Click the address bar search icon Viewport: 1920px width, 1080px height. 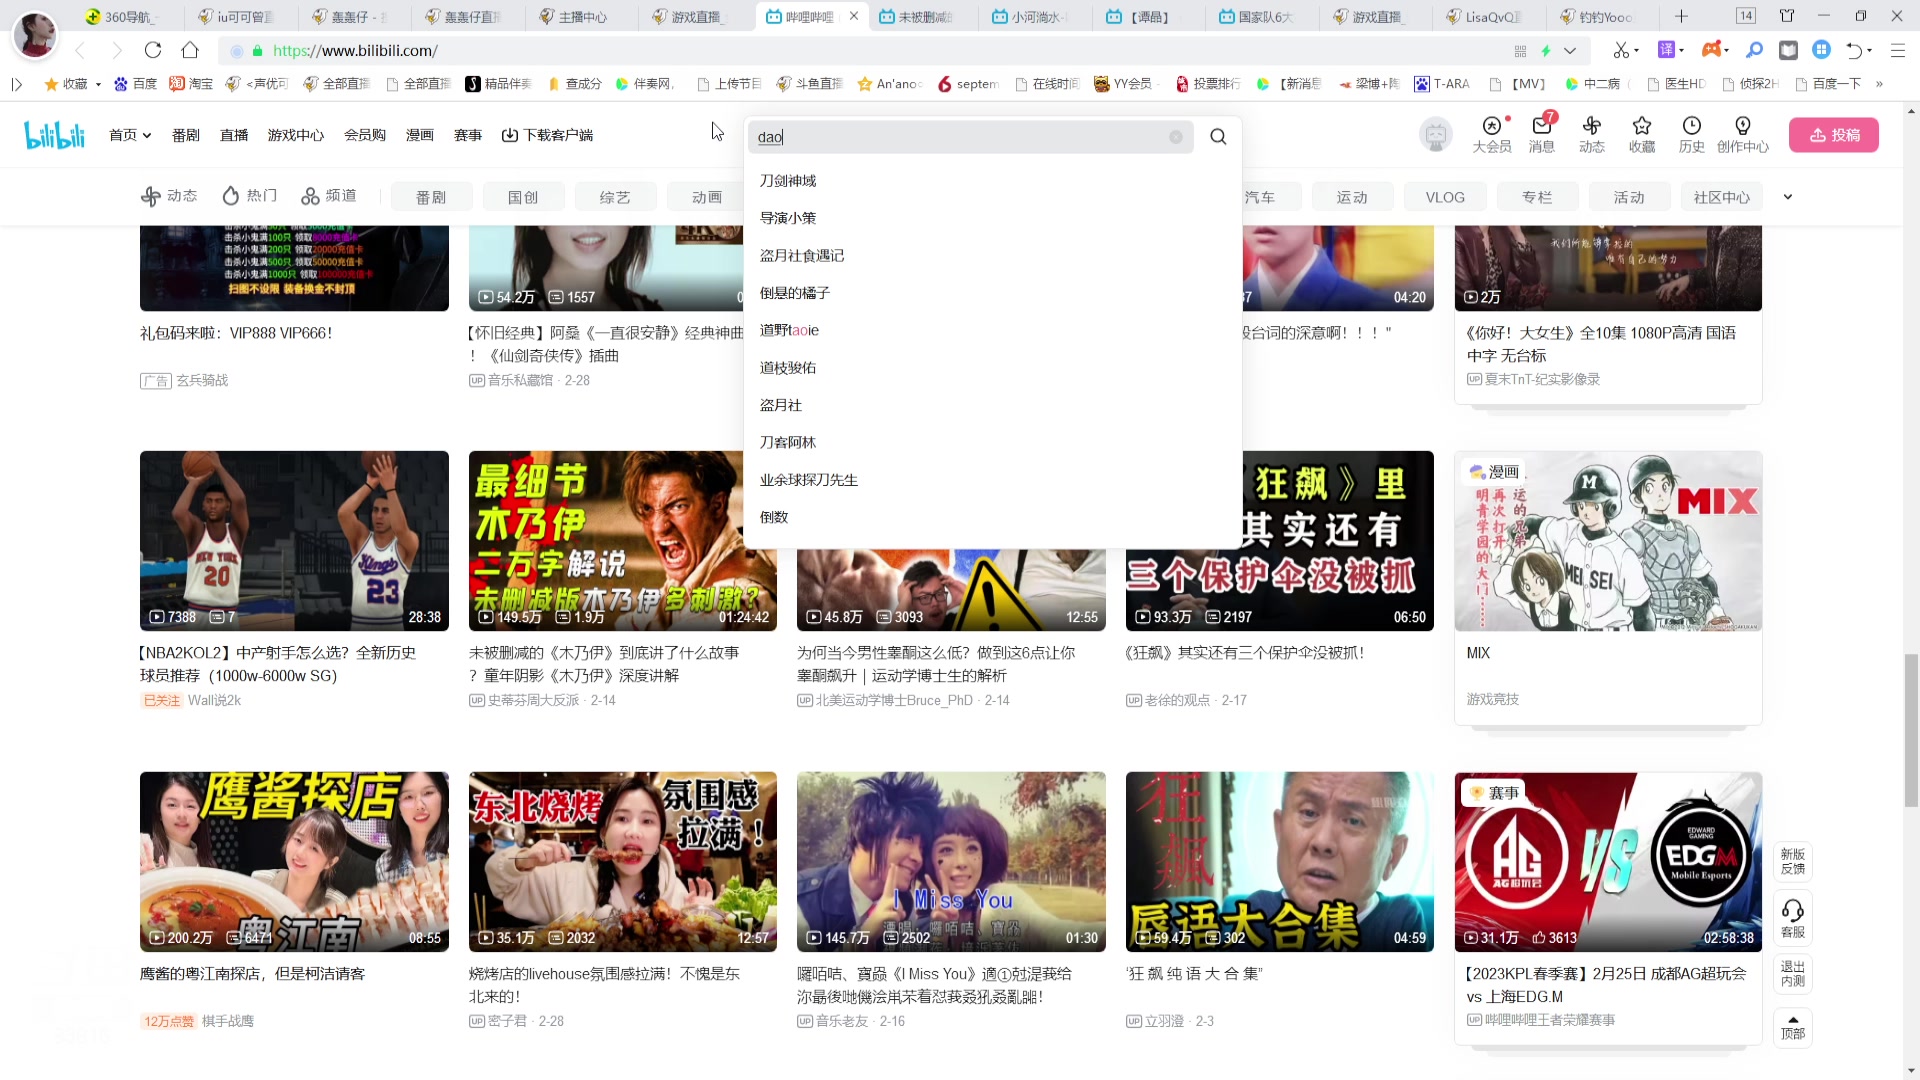1754,50
